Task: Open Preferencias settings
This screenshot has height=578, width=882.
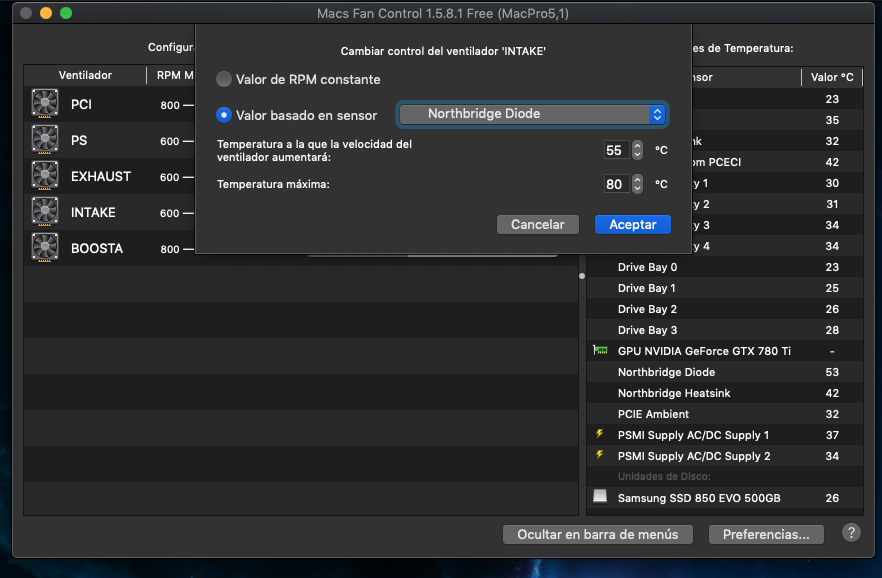Action: pyautogui.click(x=766, y=535)
